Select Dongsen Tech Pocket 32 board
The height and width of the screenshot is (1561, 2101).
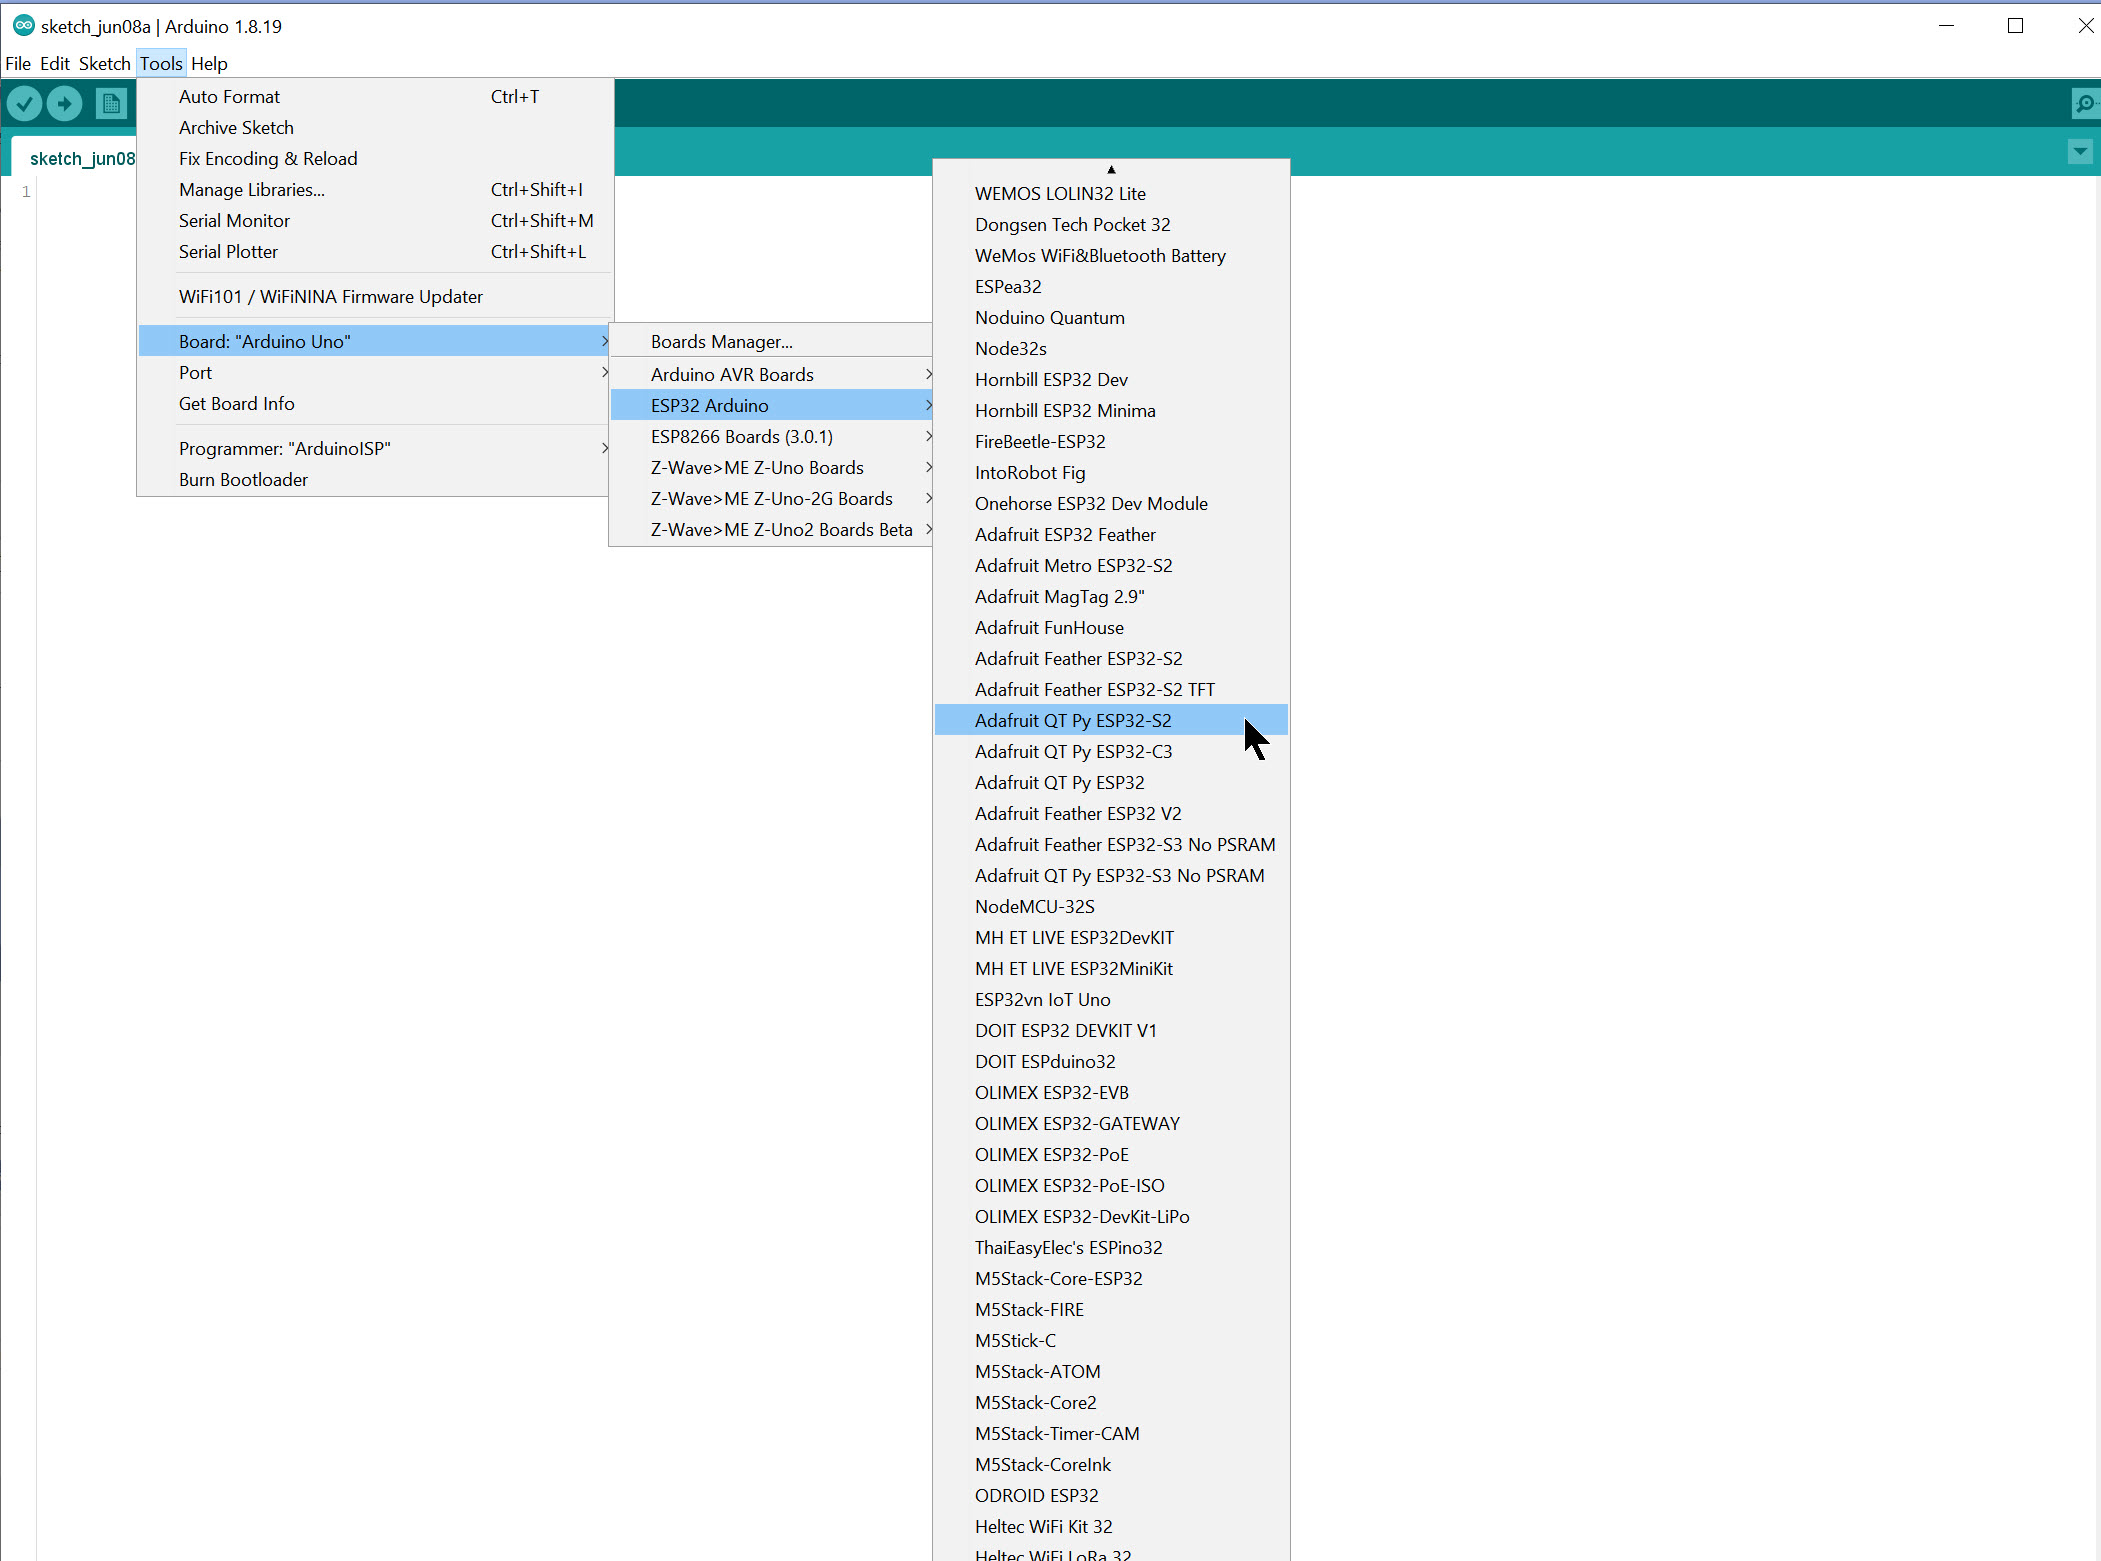click(1111, 225)
